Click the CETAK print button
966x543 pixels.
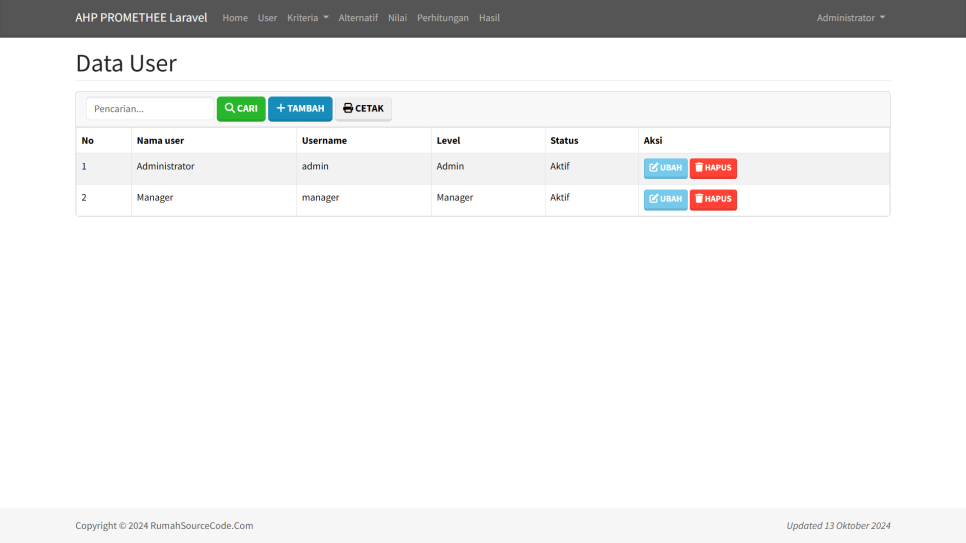click(363, 108)
